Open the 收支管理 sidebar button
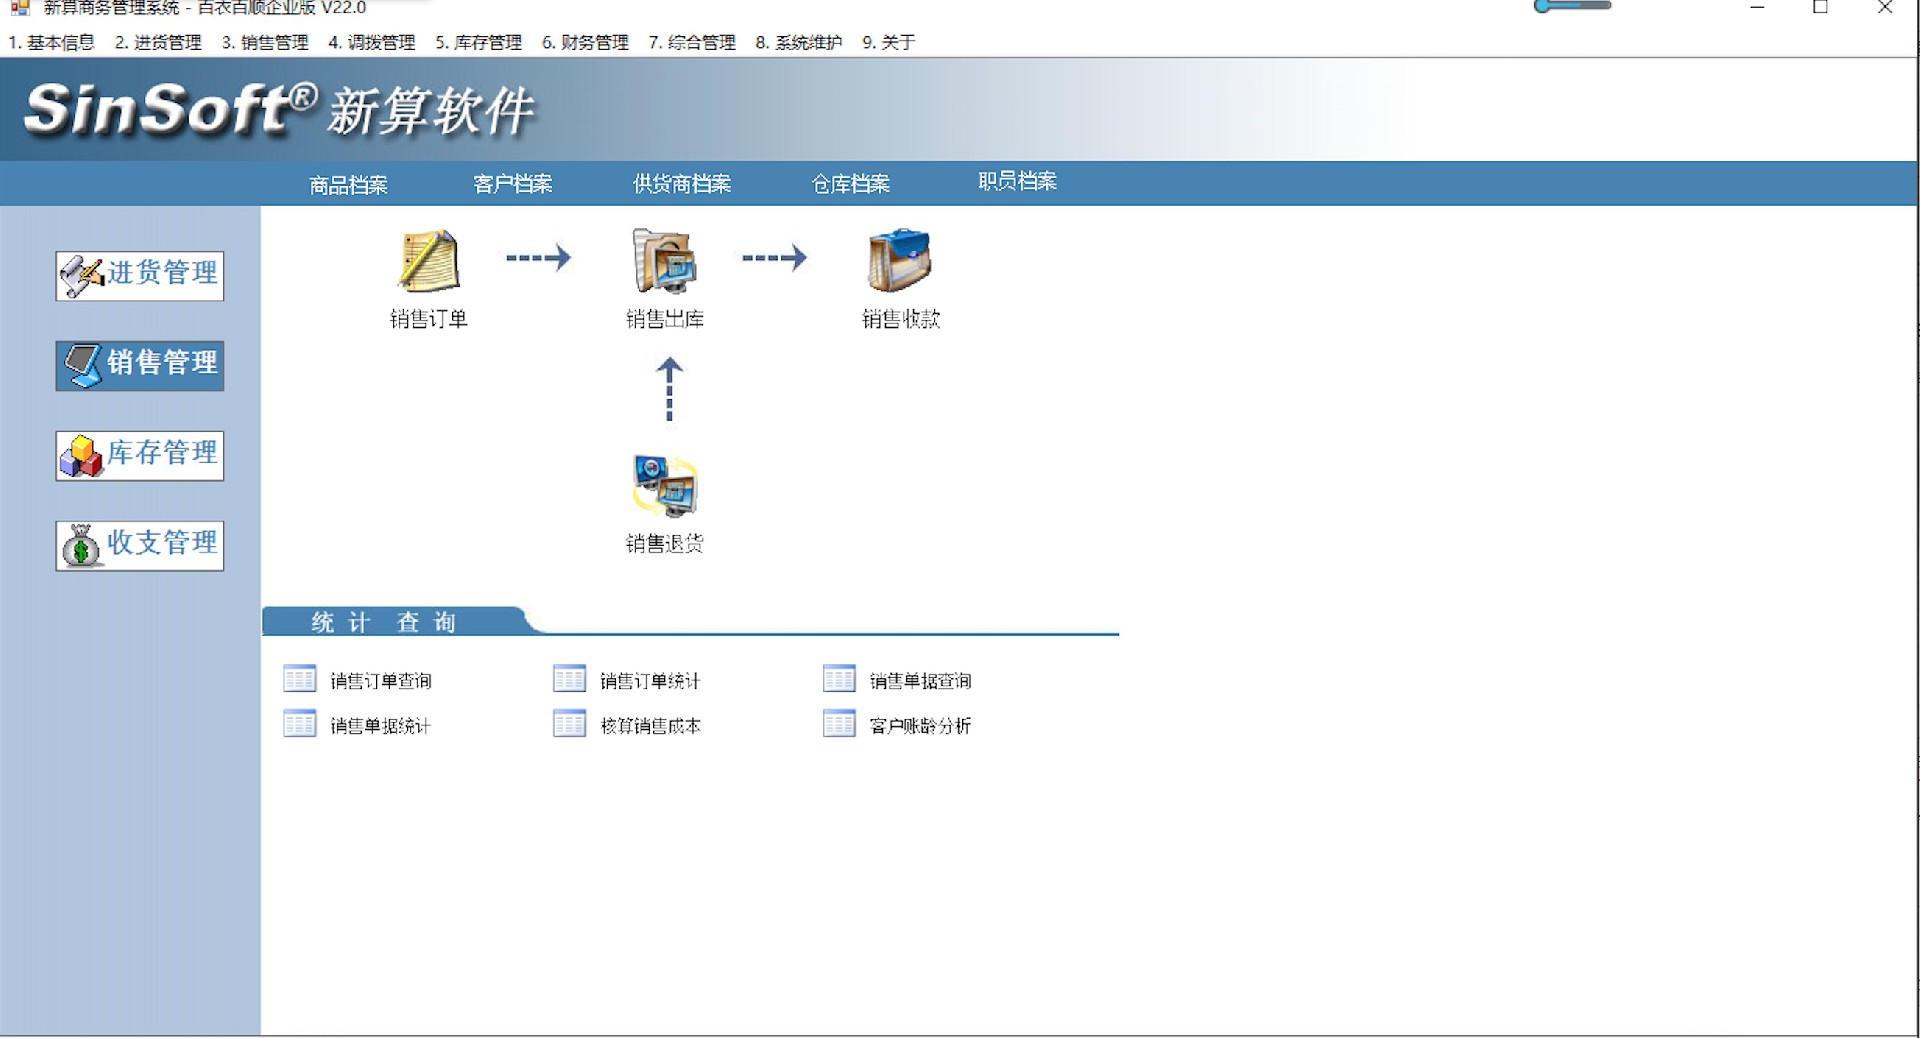 (x=140, y=545)
